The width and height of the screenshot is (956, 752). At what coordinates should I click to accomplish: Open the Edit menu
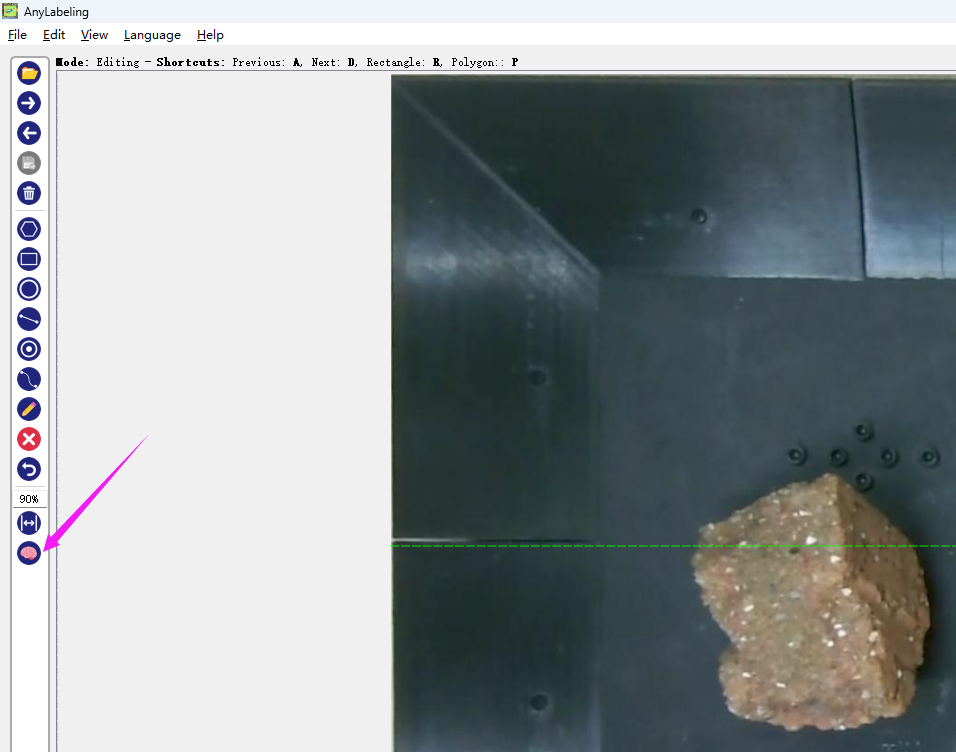(x=54, y=35)
